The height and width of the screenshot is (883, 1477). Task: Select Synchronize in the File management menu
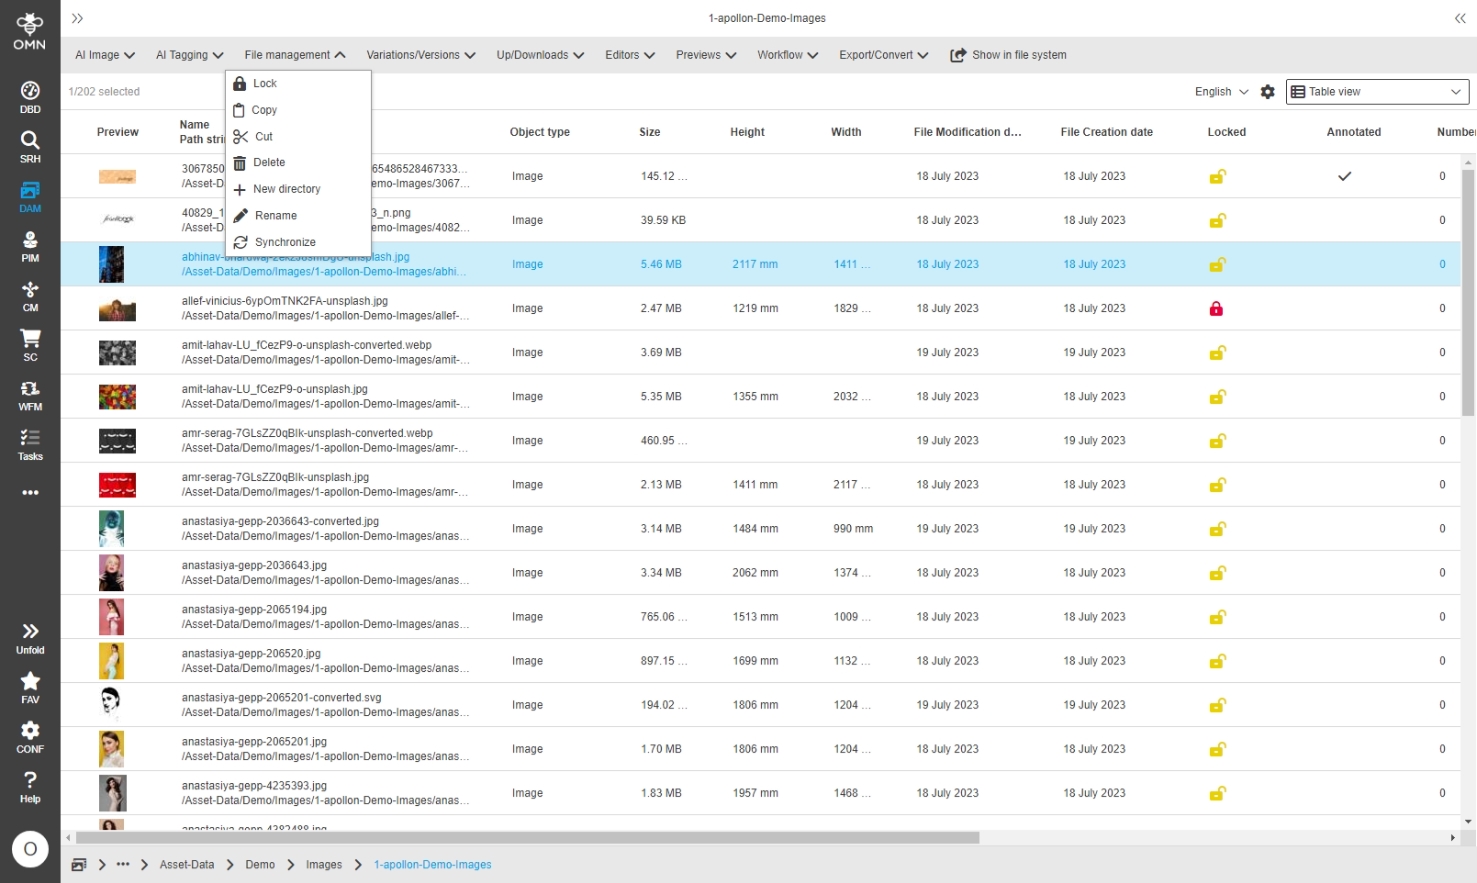[x=284, y=242]
